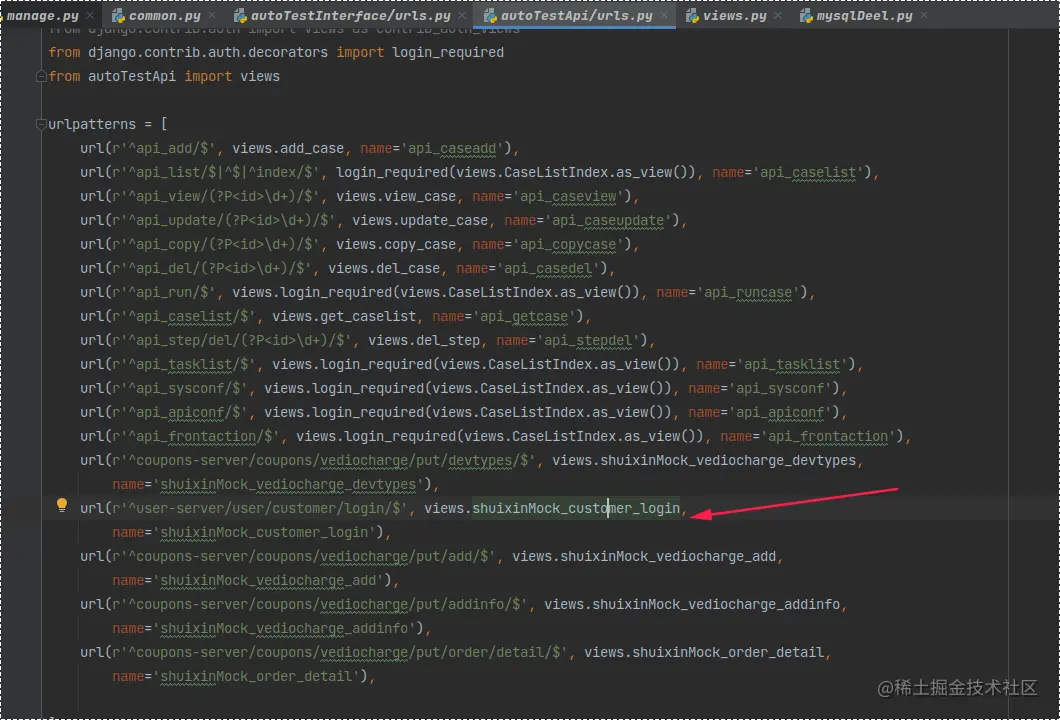
Task: Click 'login_required' in the import line
Action: tap(448, 52)
